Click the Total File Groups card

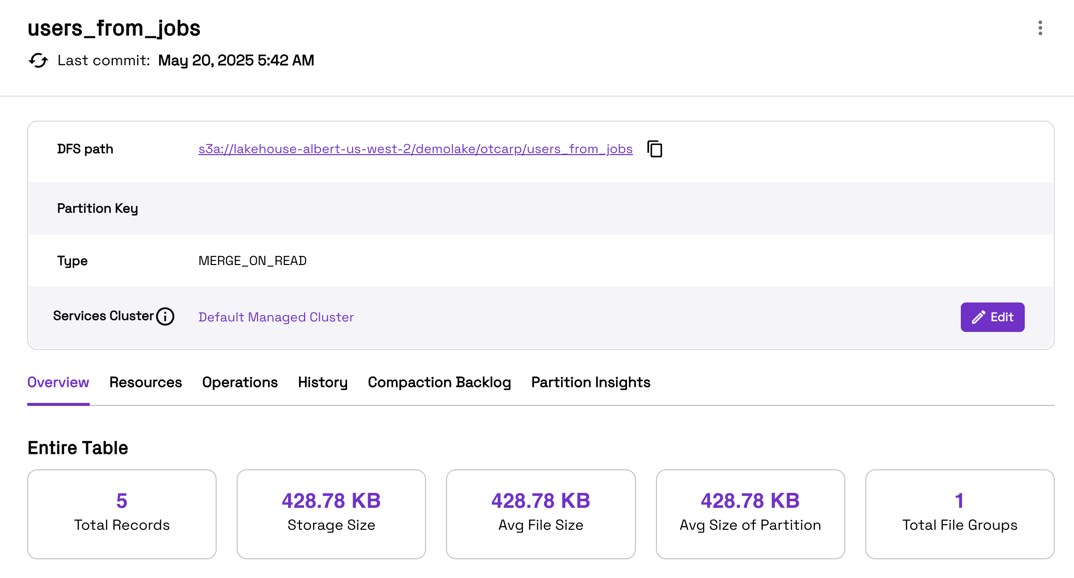[960, 514]
